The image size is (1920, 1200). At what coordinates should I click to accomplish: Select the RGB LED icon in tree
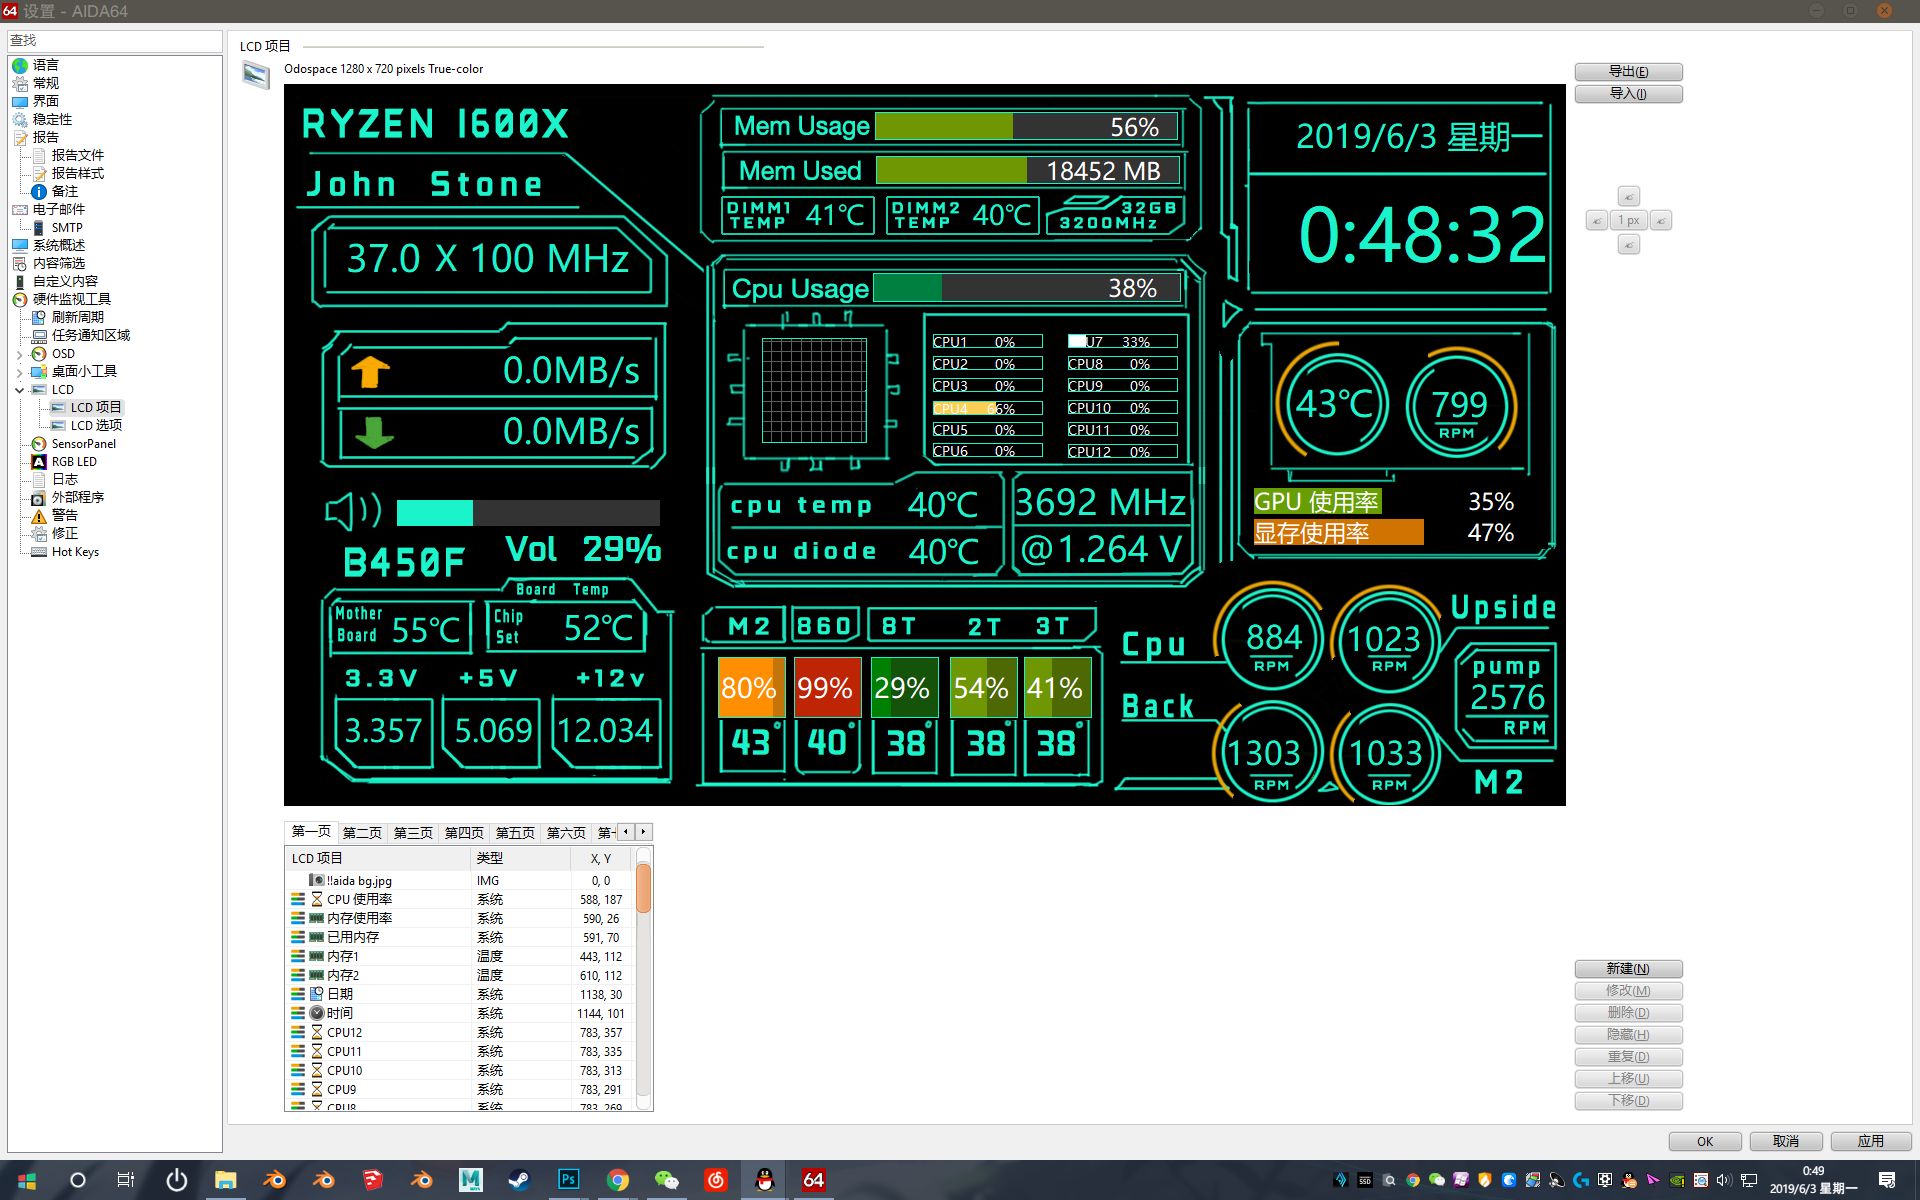tap(39, 462)
